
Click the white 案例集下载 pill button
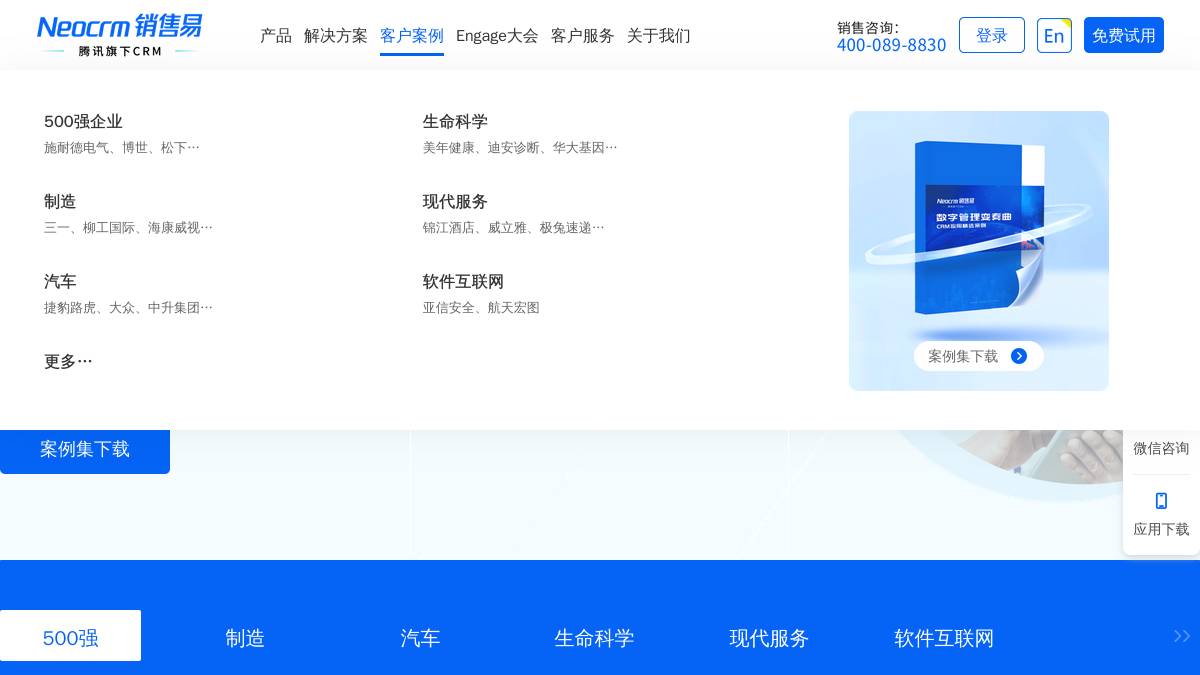pyautogui.click(x=979, y=356)
